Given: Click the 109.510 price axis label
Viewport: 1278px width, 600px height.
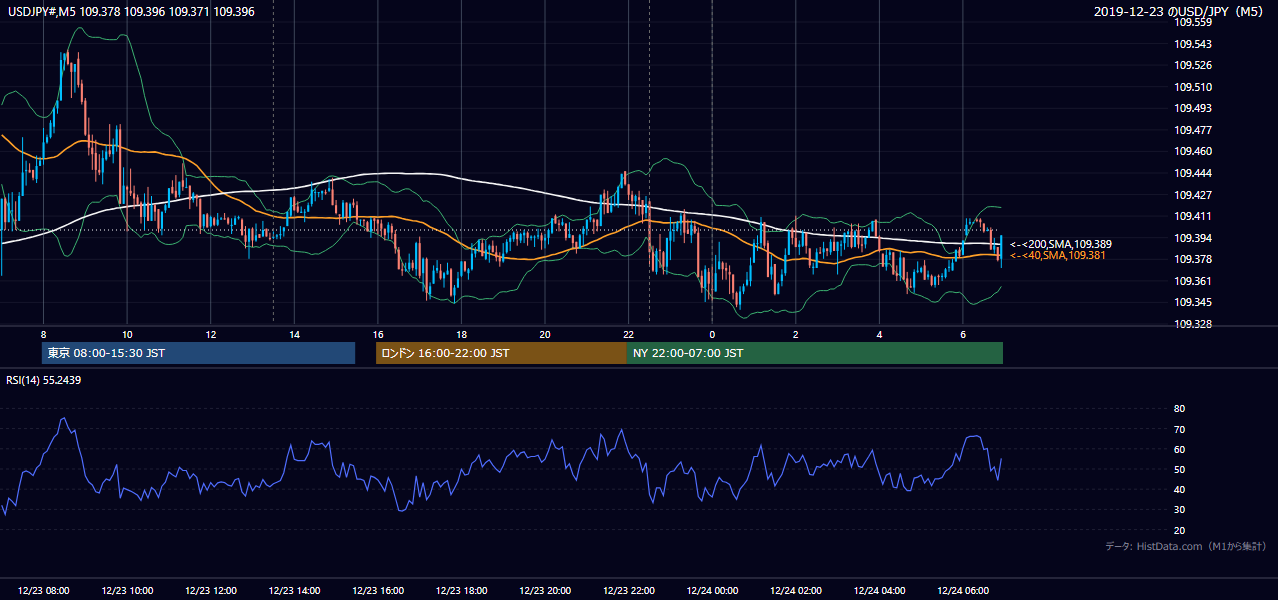Looking at the screenshot, I should point(1193,87).
